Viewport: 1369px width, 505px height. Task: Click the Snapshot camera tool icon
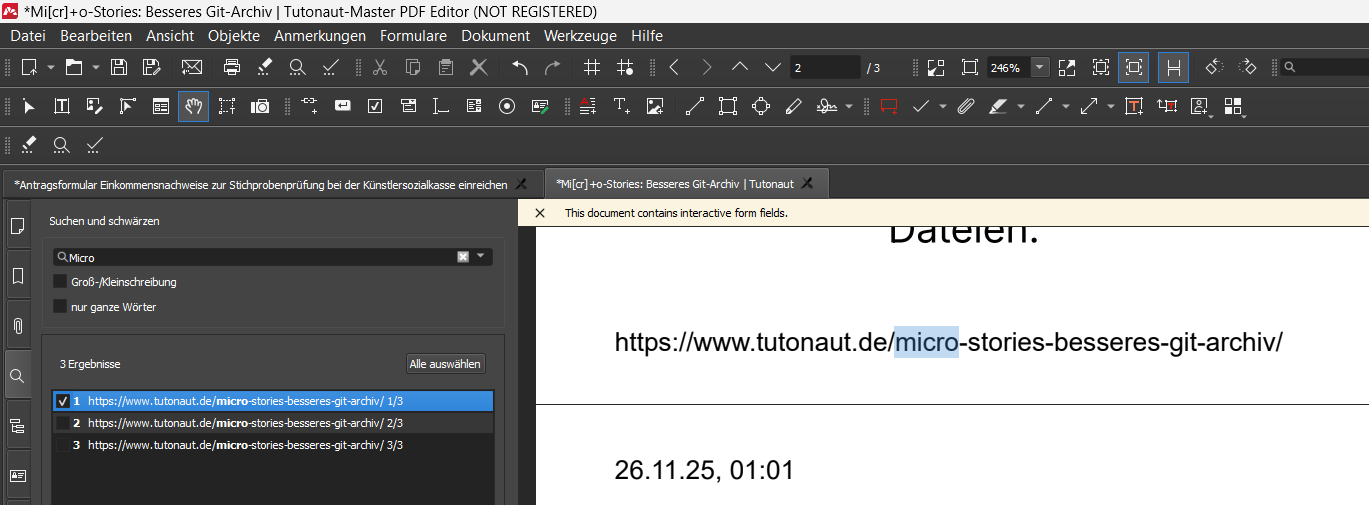point(260,106)
